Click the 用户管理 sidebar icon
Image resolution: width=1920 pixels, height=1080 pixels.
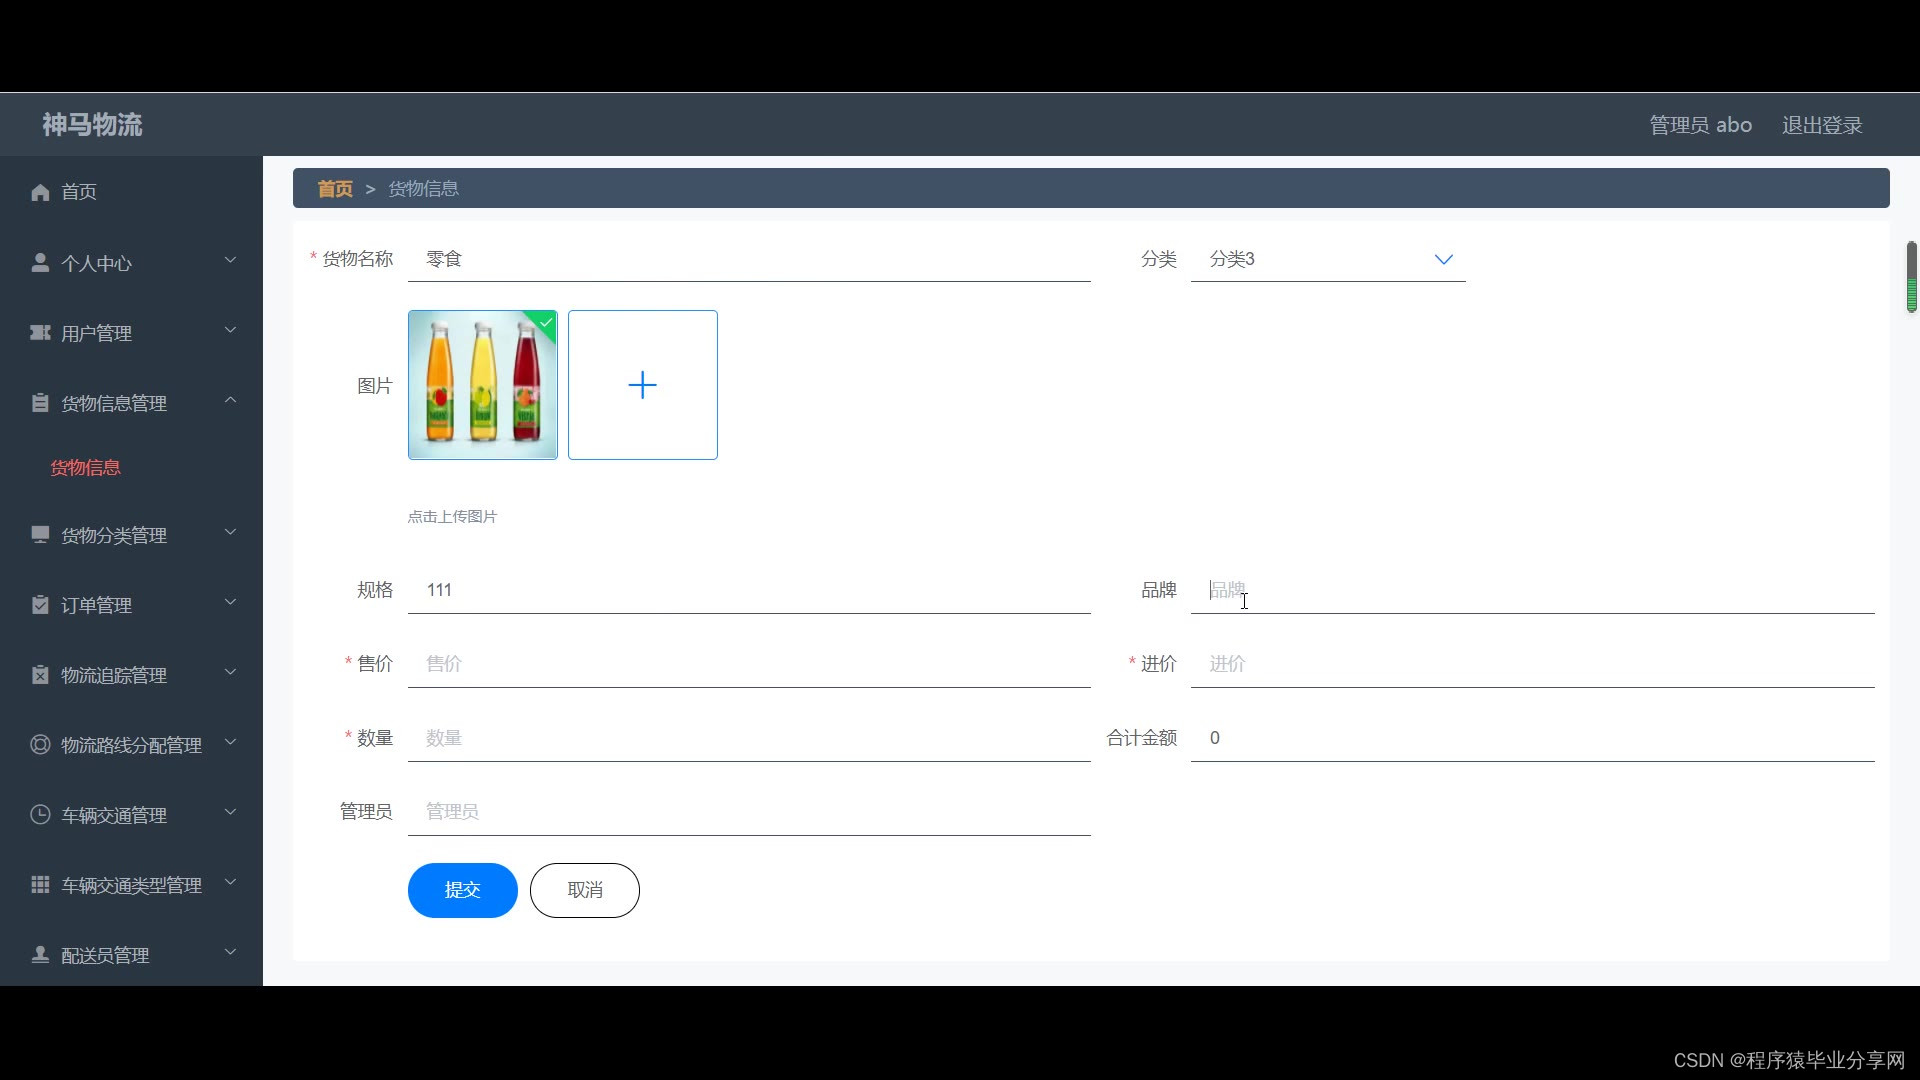(x=40, y=333)
